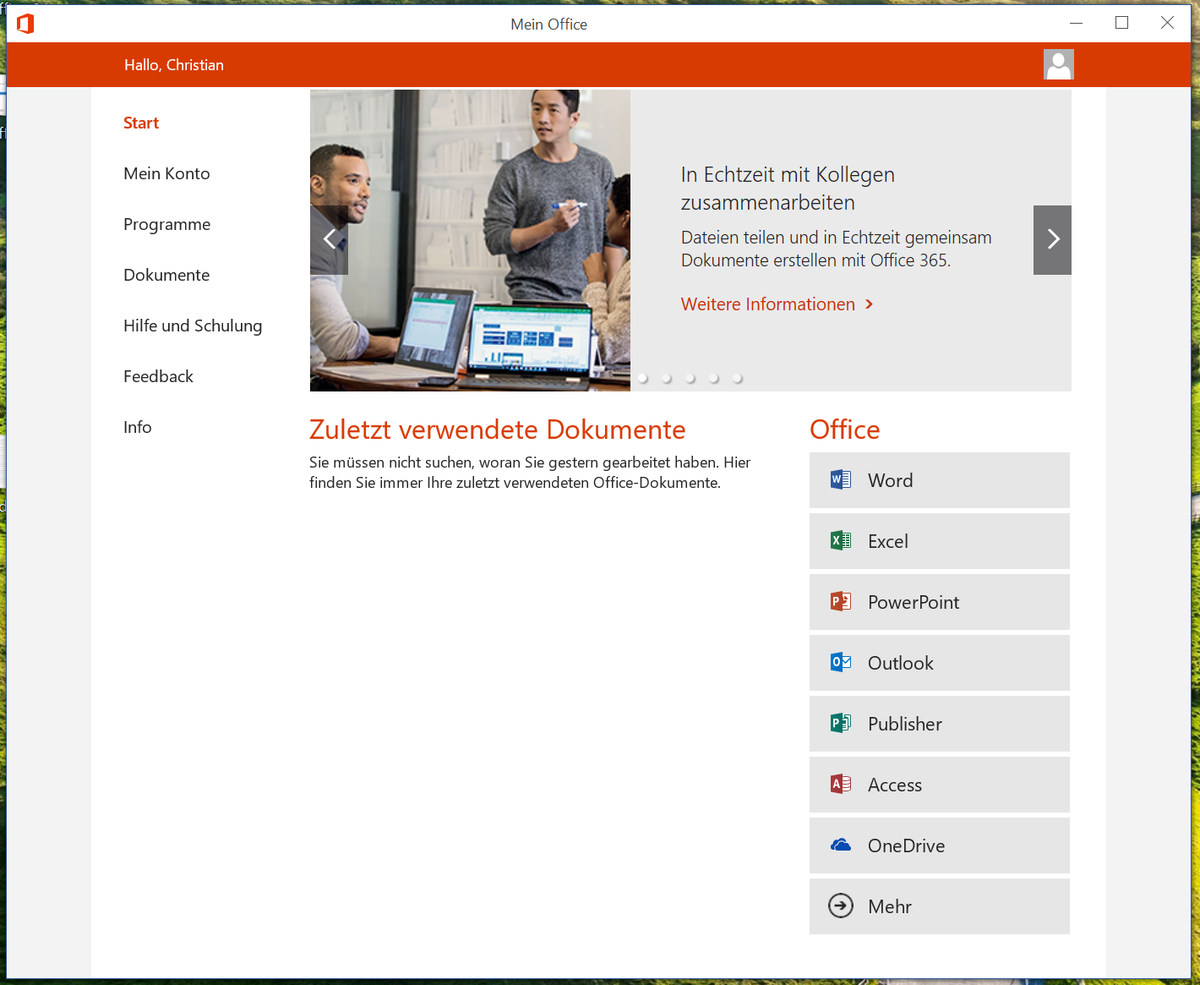Image resolution: width=1200 pixels, height=985 pixels.
Task: Open OneDrive via the blue cloud icon
Action: coord(841,846)
